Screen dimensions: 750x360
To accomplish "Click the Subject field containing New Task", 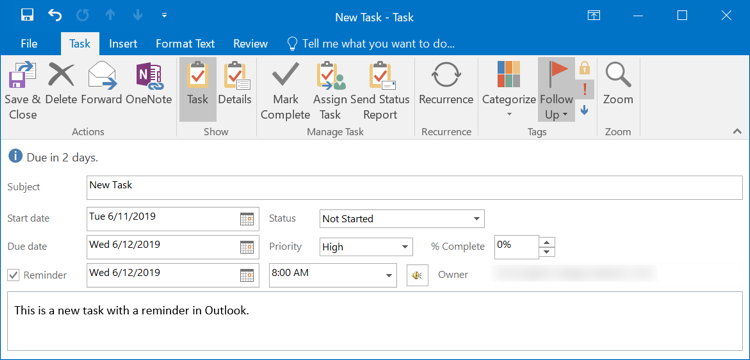I will tap(414, 187).
